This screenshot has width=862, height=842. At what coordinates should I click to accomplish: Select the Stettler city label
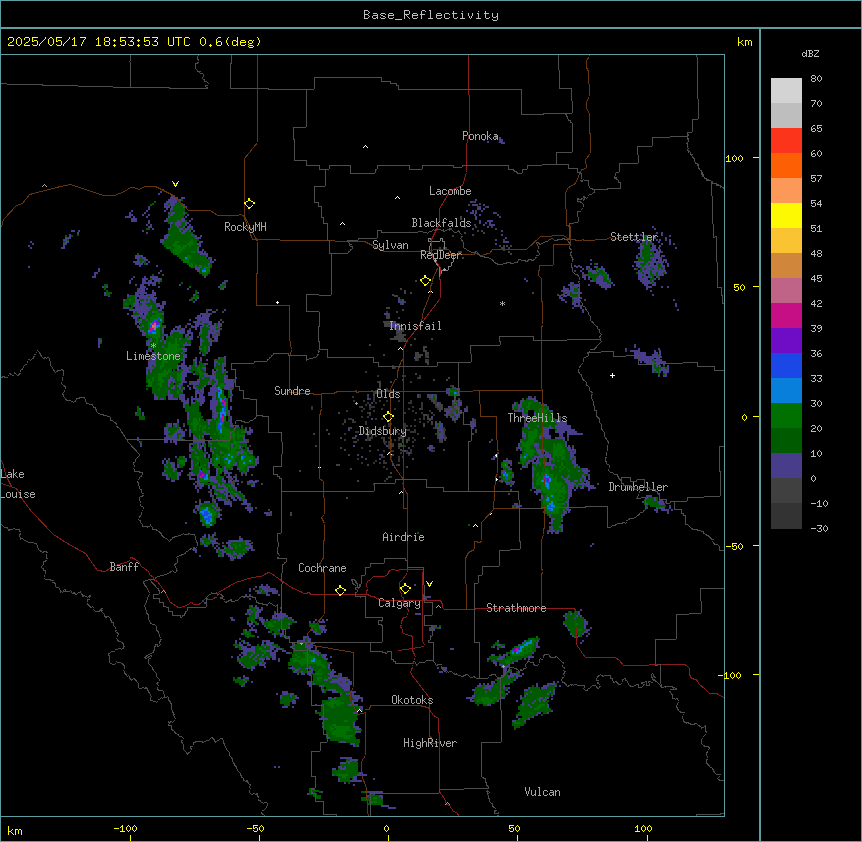(x=634, y=237)
